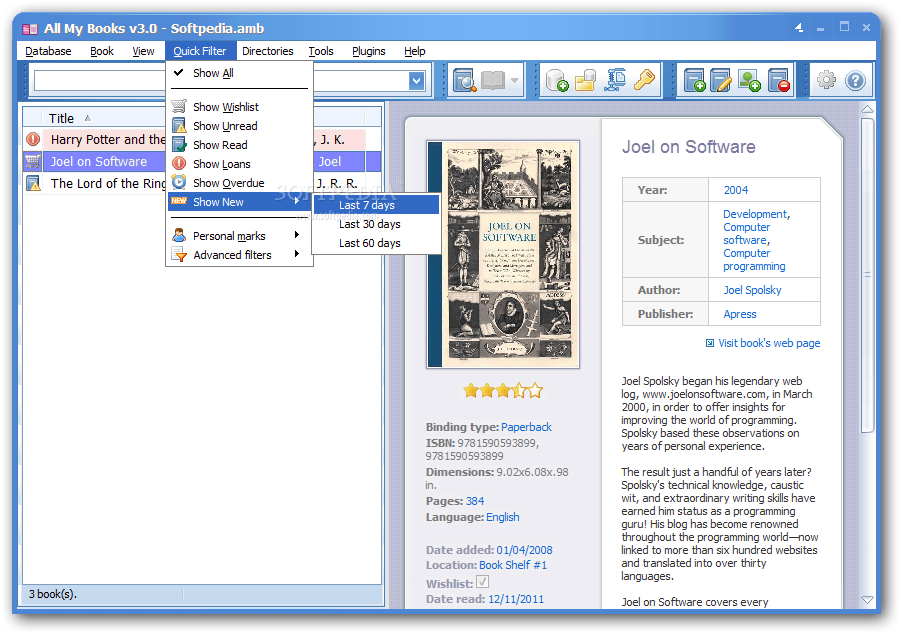Image resolution: width=901 pixels, height=634 pixels.
Task: Click the English language link
Action: [503, 517]
